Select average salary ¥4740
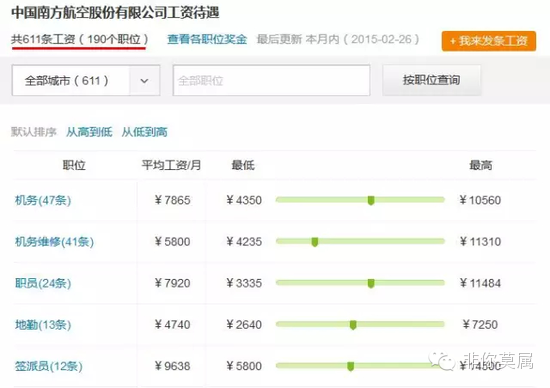 [172, 325]
